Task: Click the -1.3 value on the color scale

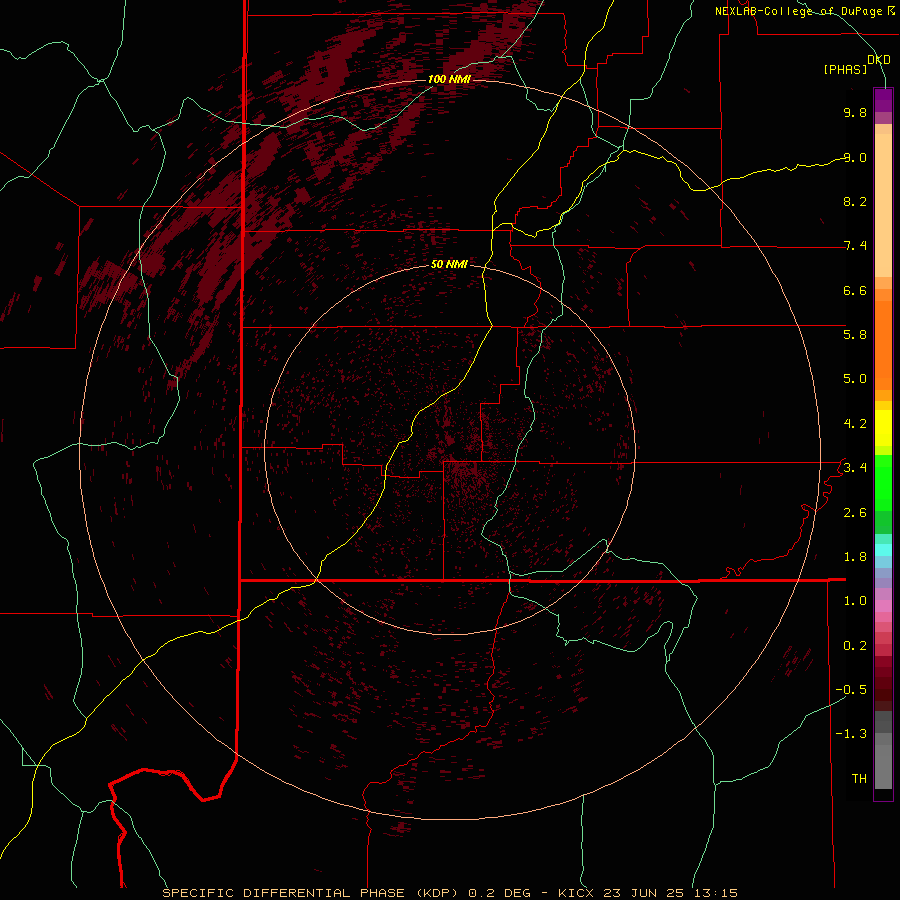Action: point(851,734)
